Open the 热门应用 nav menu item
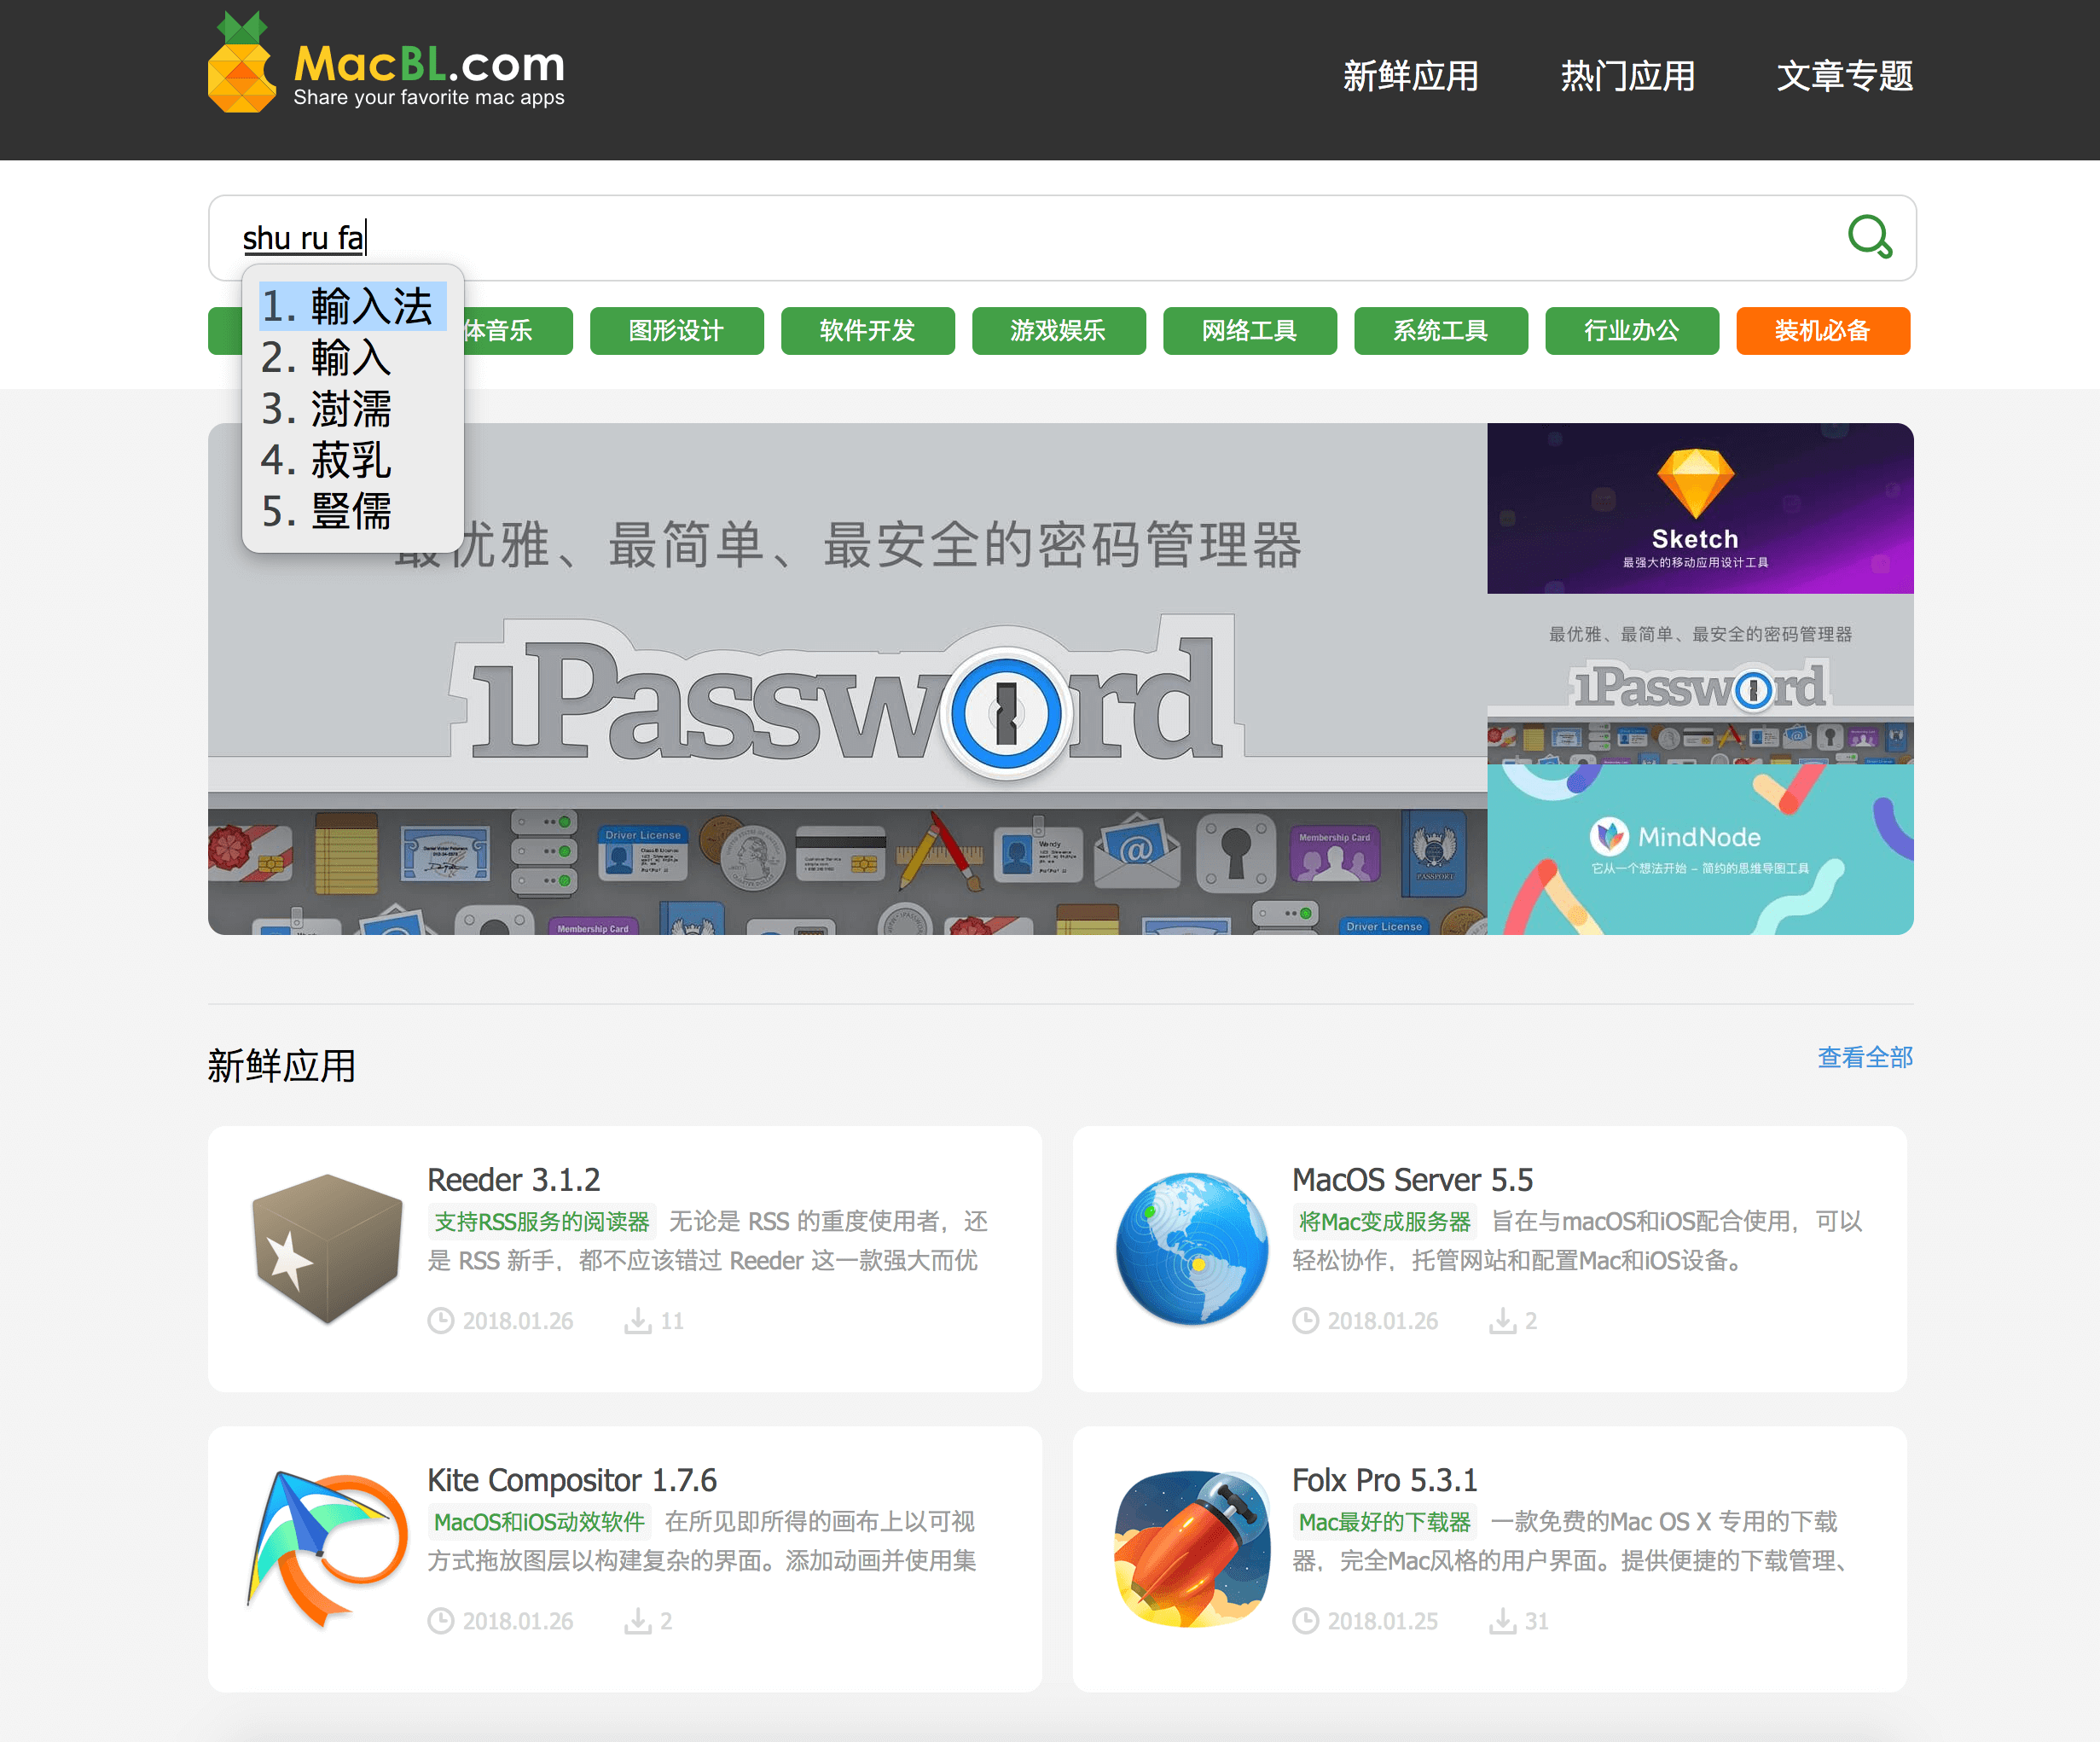Viewport: 2100px width, 1742px height. [1628, 76]
